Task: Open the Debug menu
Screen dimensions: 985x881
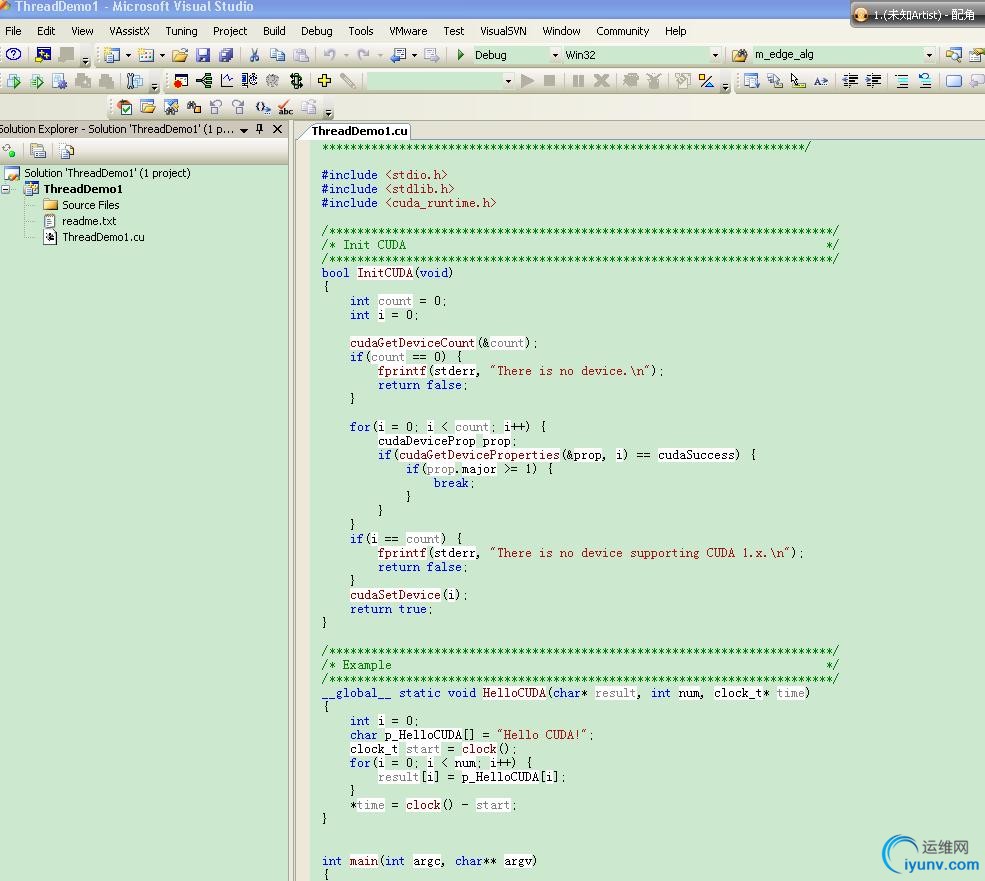Action: (317, 31)
